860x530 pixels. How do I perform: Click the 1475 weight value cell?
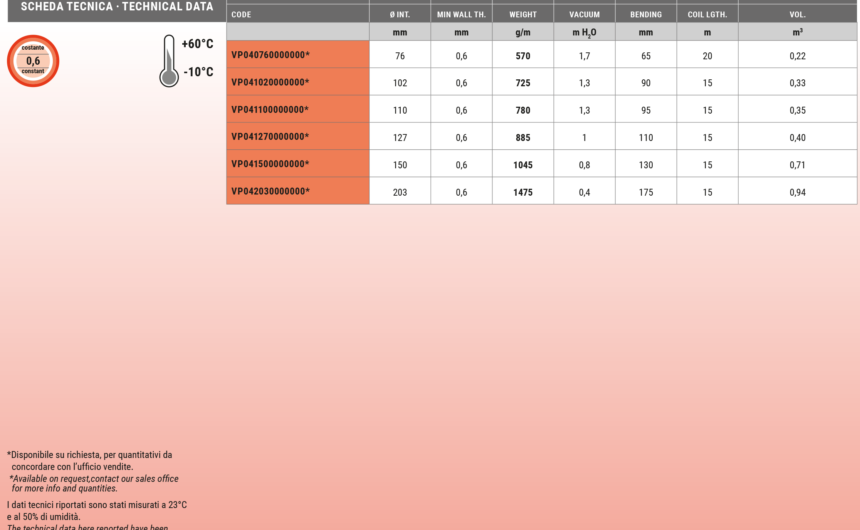point(522,191)
